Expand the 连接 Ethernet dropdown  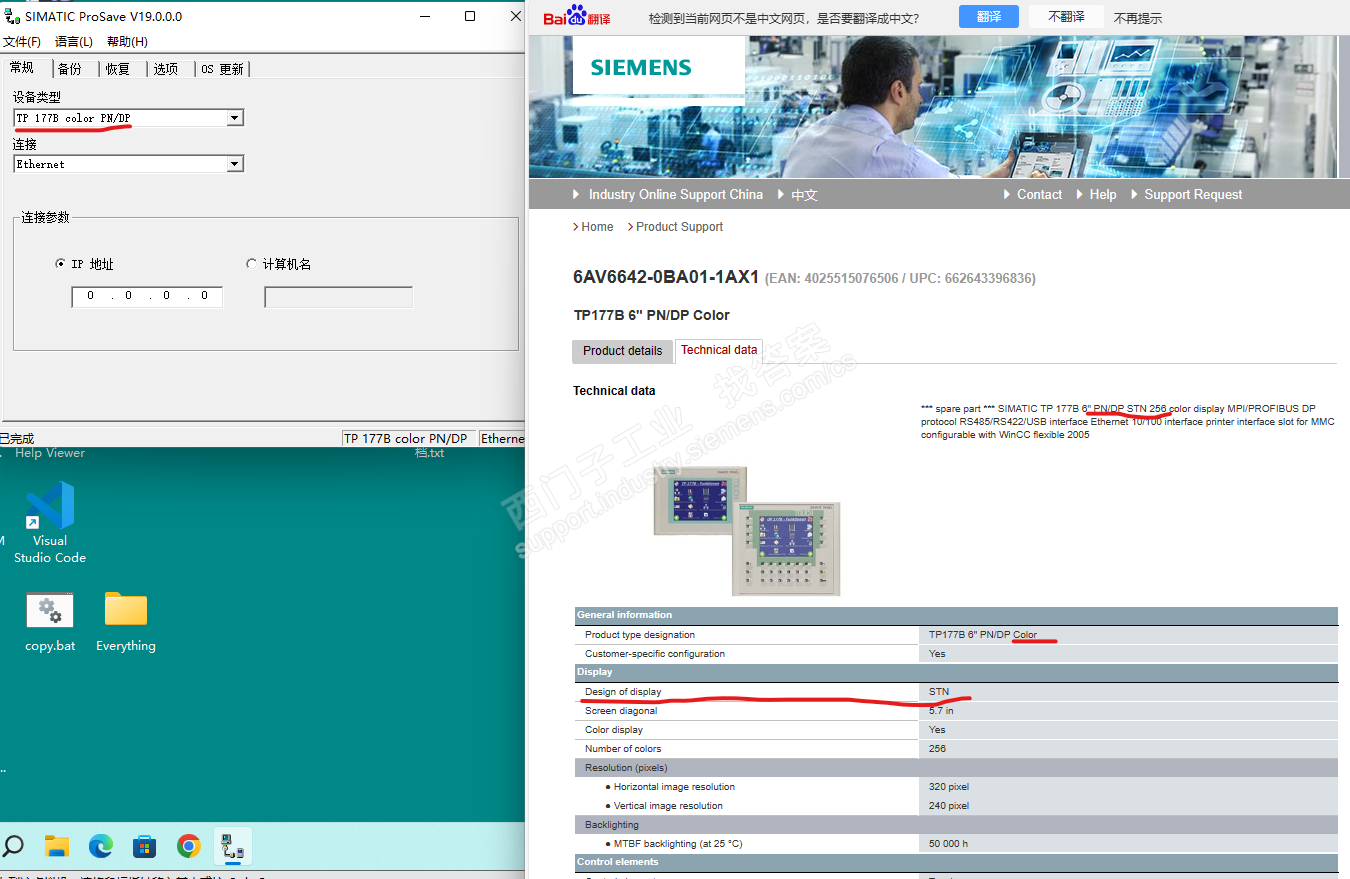click(x=234, y=164)
